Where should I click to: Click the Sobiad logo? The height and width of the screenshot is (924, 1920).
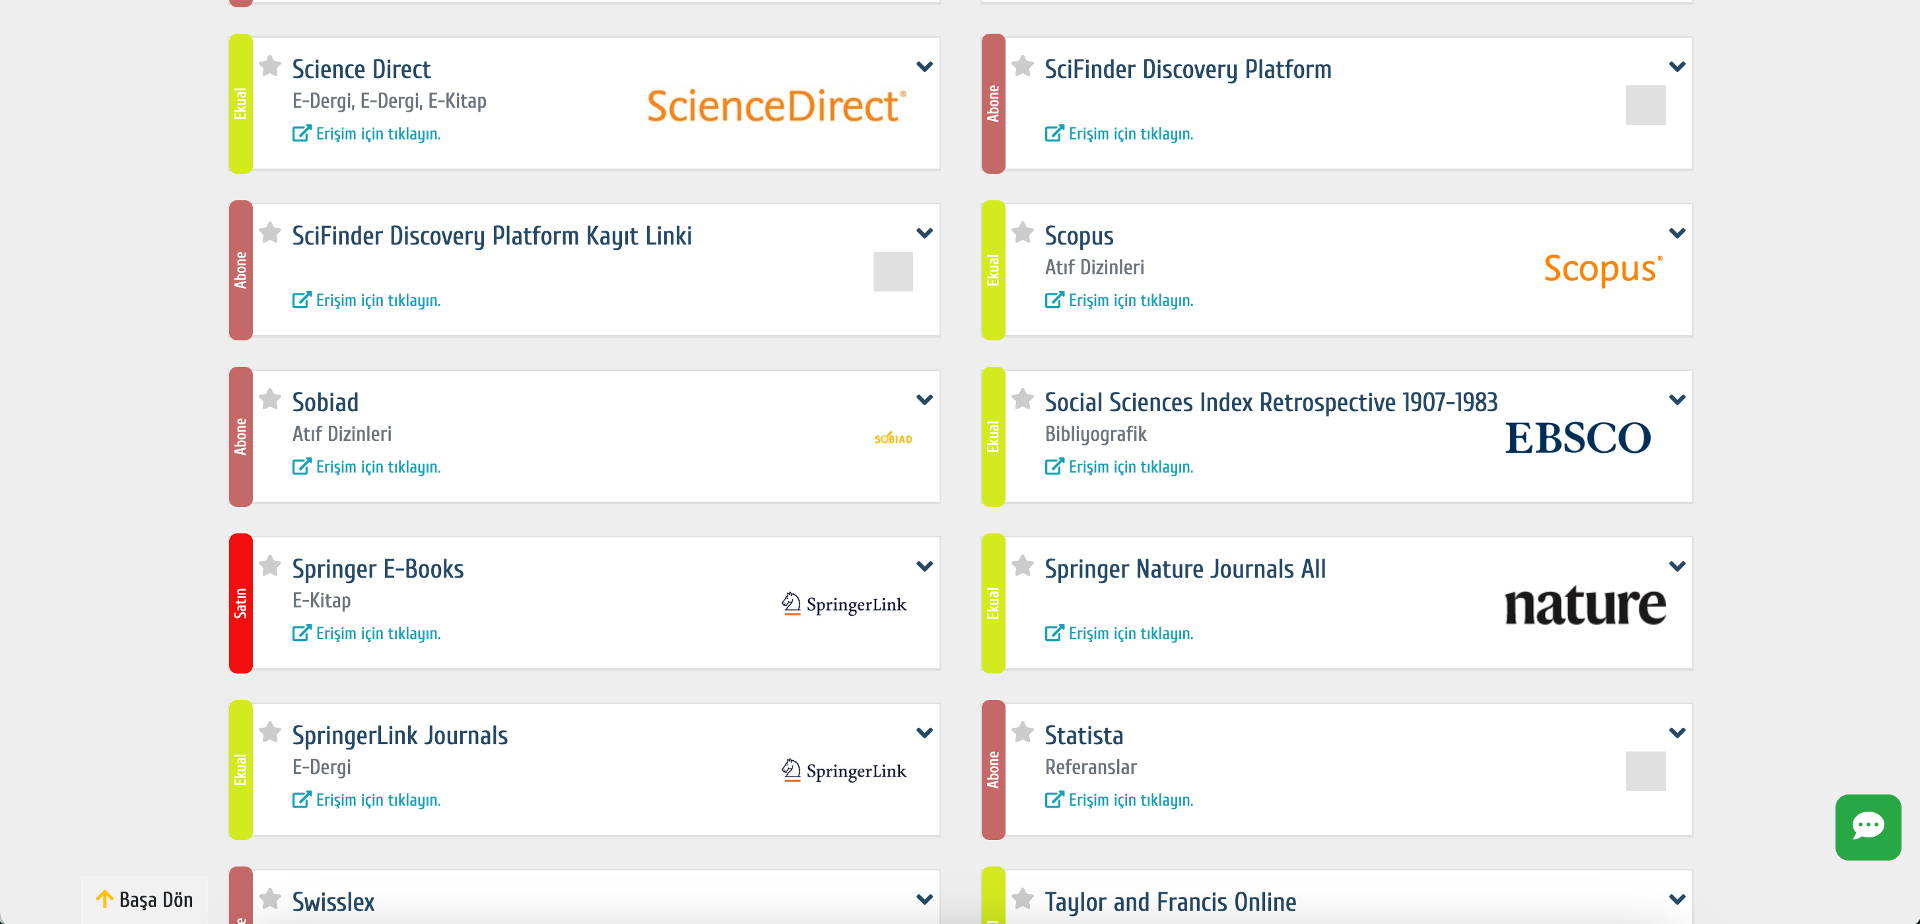pos(893,438)
